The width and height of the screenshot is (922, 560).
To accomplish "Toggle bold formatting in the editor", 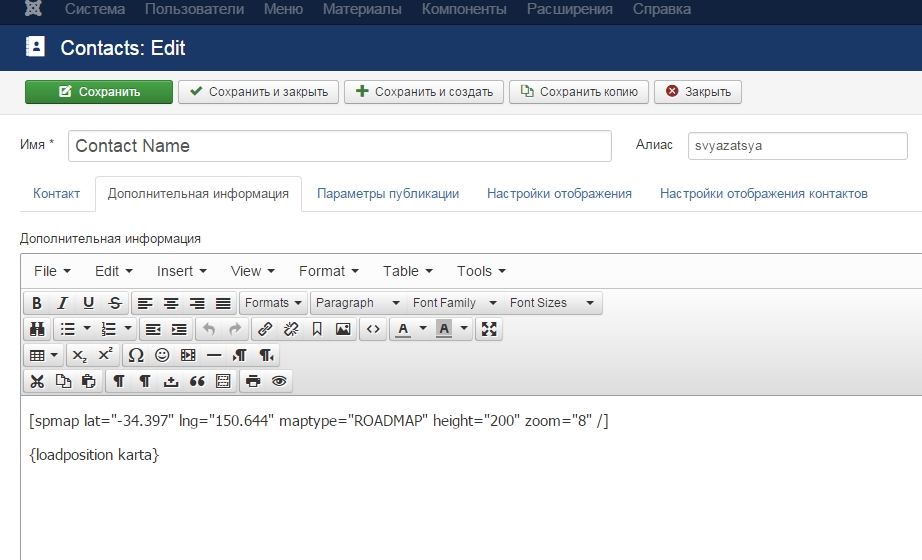I will coord(37,303).
